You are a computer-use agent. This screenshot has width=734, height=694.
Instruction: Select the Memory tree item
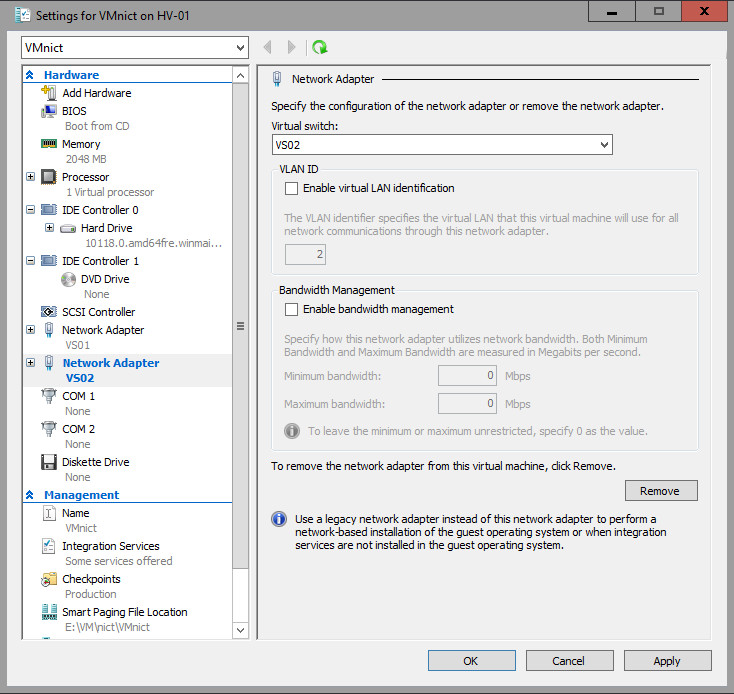coord(81,144)
